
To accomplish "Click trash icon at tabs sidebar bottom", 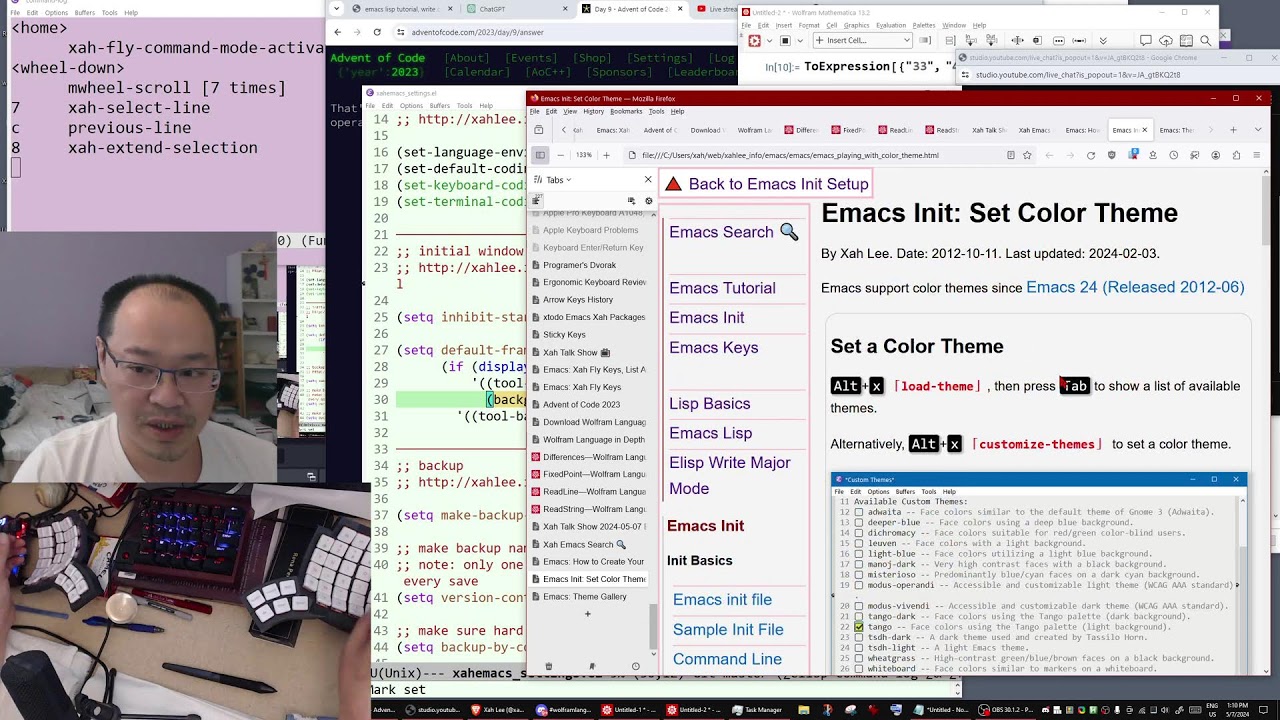I will pos(548,666).
